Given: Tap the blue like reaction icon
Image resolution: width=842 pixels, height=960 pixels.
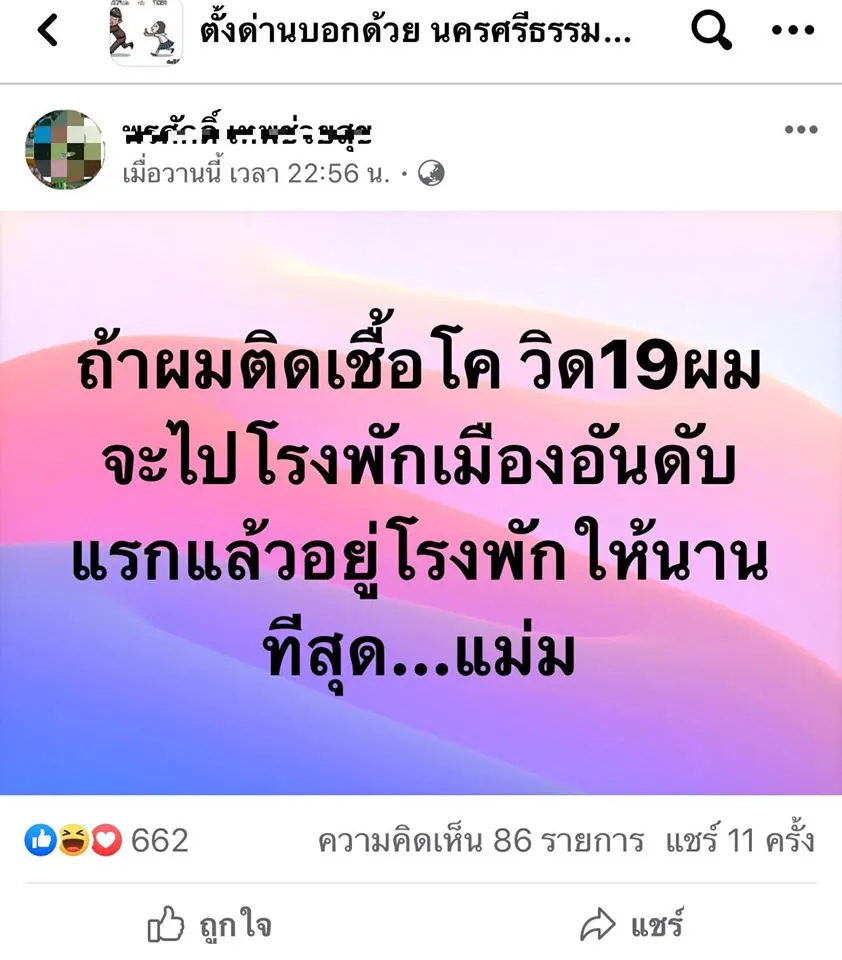Looking at the screenshot, I should click(x=41, y=840).
